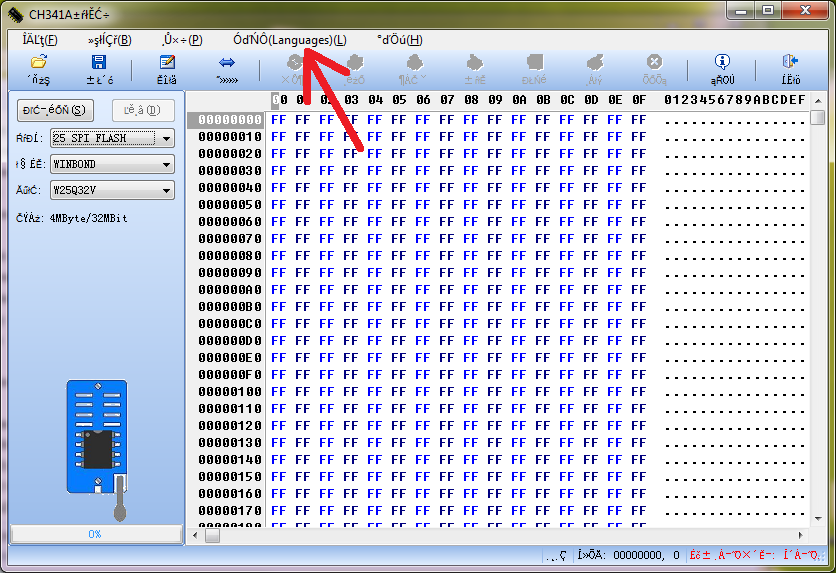Click the vertical scrollbar down arrow
This screenshot has height=574, width=836.
click(817, 518)
